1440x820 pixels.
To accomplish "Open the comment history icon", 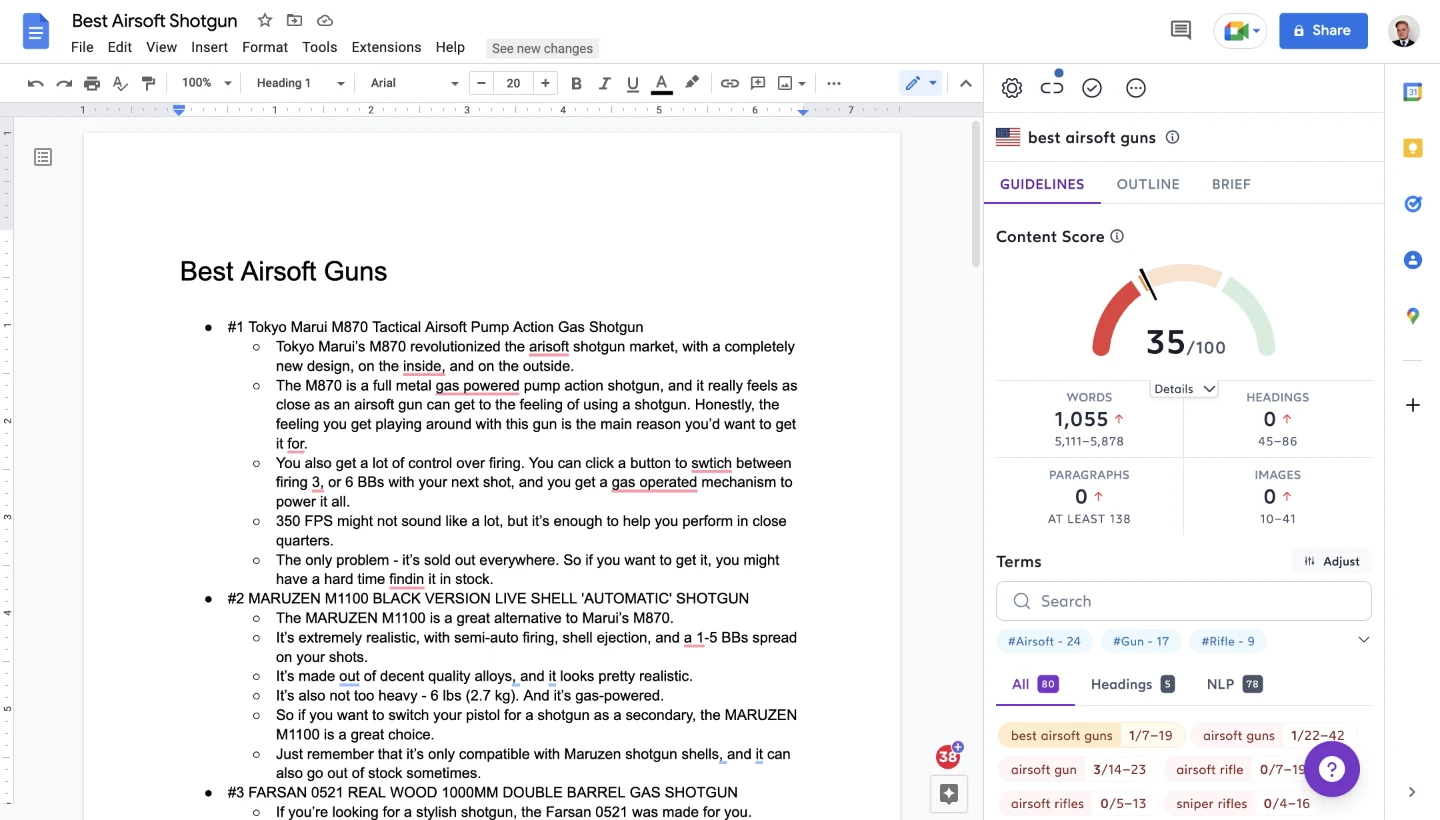I will point(1181,30).
